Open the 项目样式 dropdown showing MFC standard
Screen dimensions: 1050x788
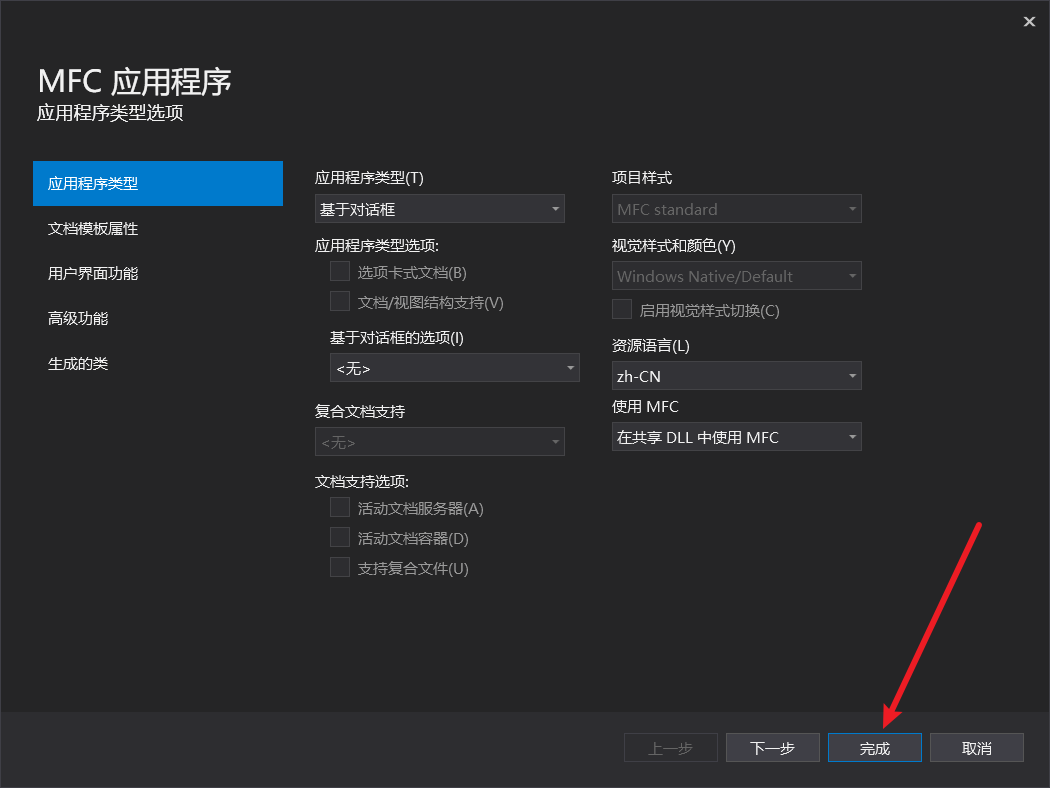[x=736, y=208]
